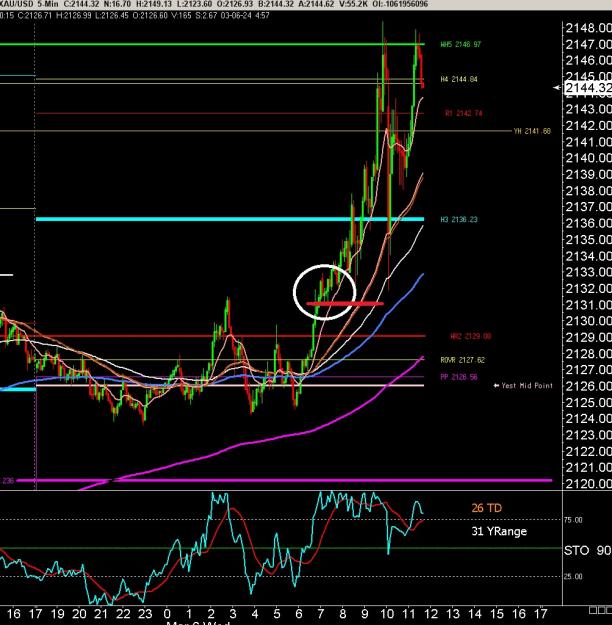Image resolution: width=612 pixels, height=625 pixels.
Task: Click the 25.00 stochastic level value
Action: [x=573, y=576]
